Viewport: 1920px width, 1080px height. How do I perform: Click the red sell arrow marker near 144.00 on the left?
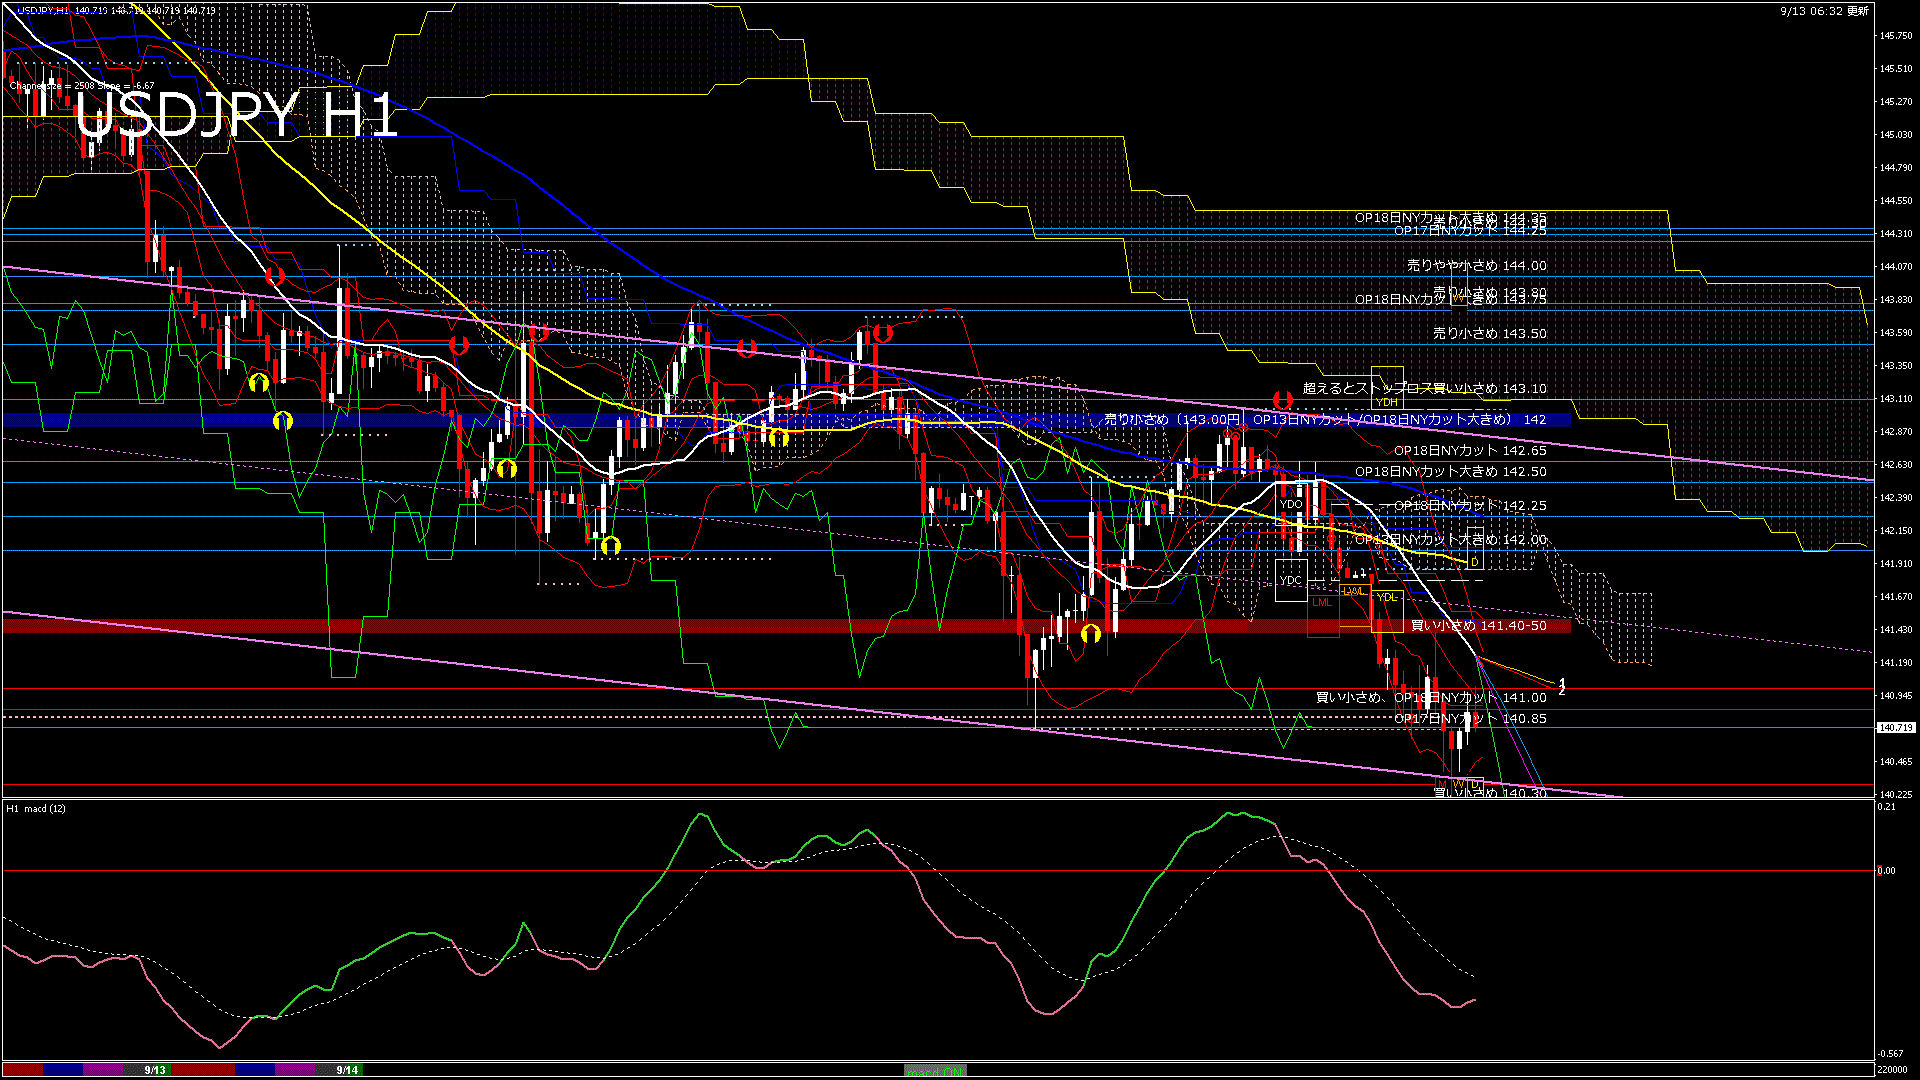[x=276, y=275]
